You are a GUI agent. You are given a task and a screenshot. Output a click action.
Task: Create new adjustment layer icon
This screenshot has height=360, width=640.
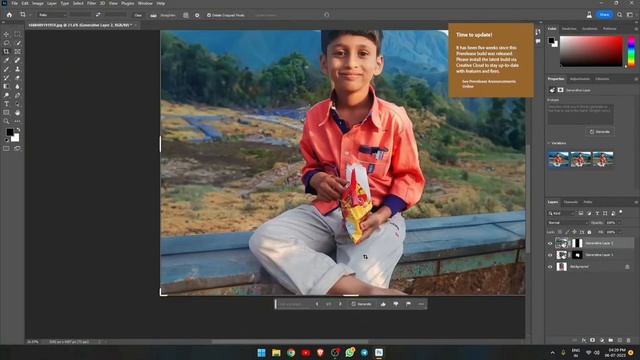point(602,340)
